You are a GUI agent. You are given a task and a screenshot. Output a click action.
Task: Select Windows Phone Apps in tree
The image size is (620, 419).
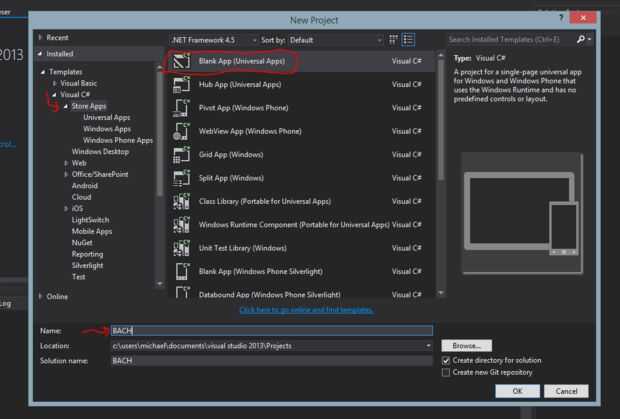(118, 140)
